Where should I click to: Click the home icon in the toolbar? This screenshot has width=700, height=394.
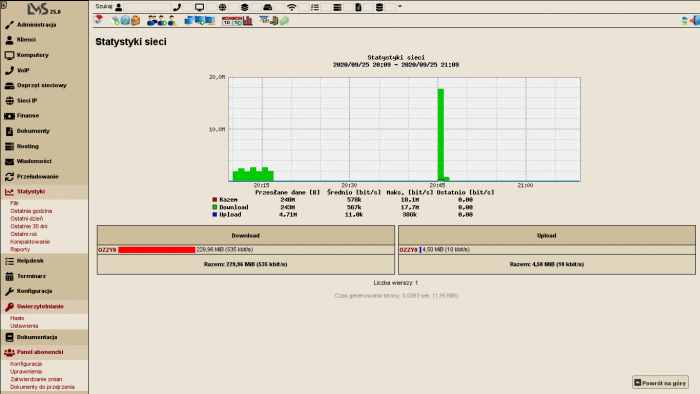pyautogui.click(x=98, y=20)
